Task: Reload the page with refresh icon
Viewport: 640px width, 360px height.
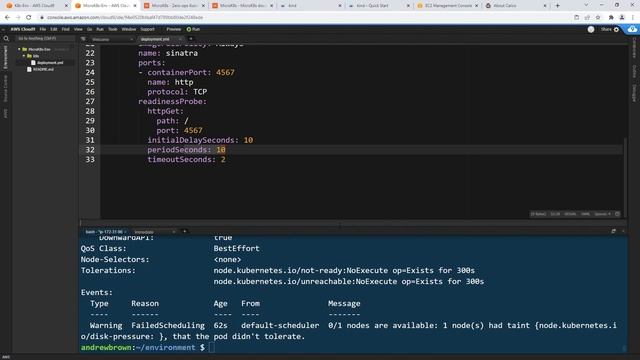Action: pyautogui.click(x=29, y=18)
